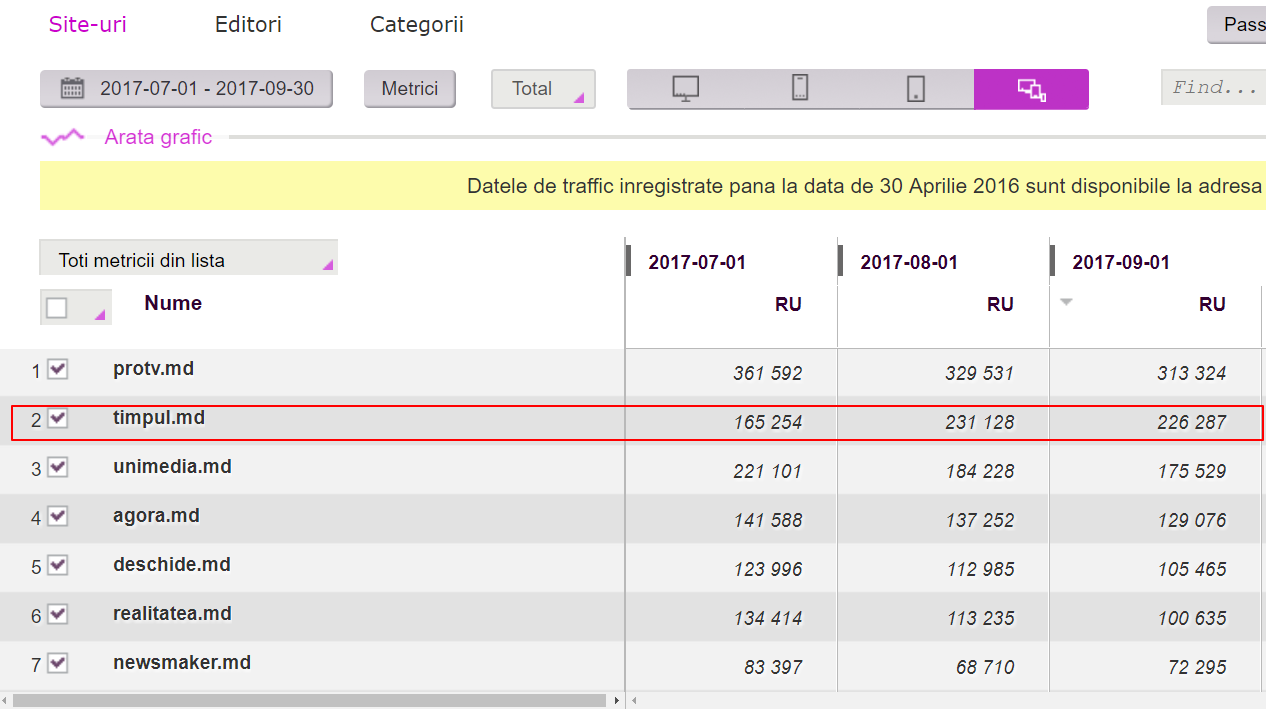Screen dimensions: 1266x712
Task: Click the deschide.md site name
Action: pos(172,565)
